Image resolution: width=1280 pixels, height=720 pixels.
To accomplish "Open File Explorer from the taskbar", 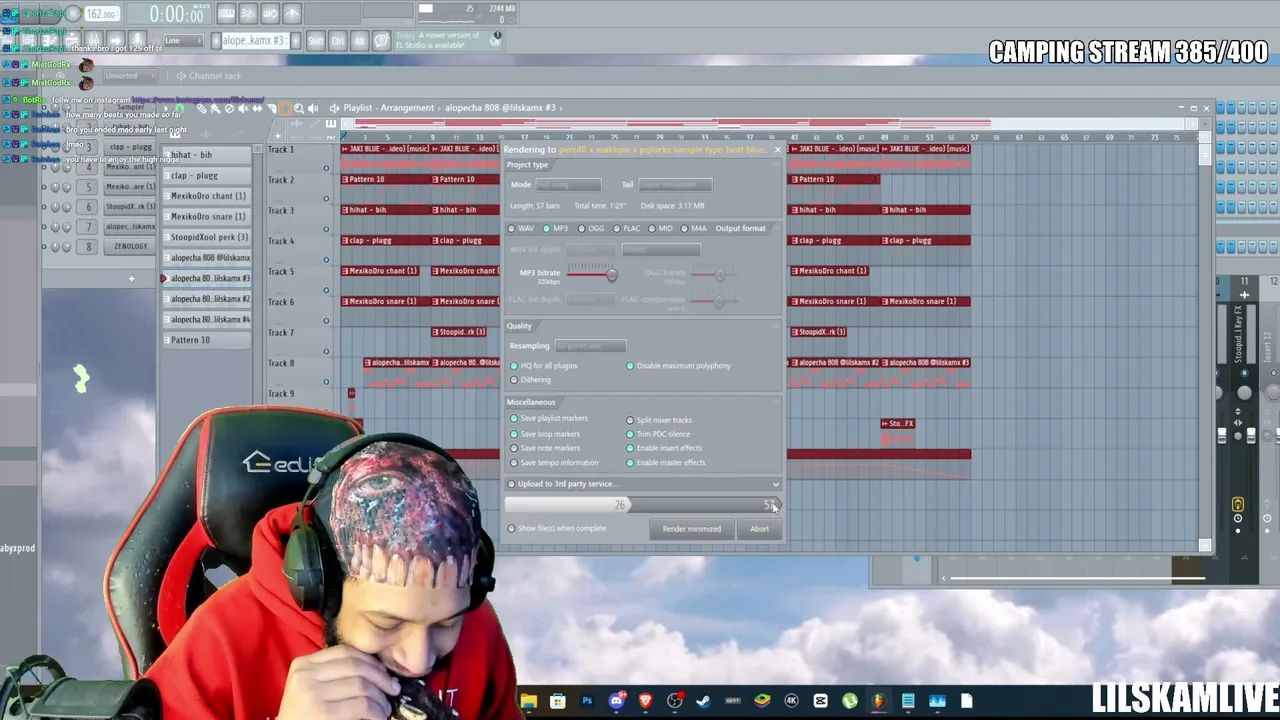I will point(529,701).
